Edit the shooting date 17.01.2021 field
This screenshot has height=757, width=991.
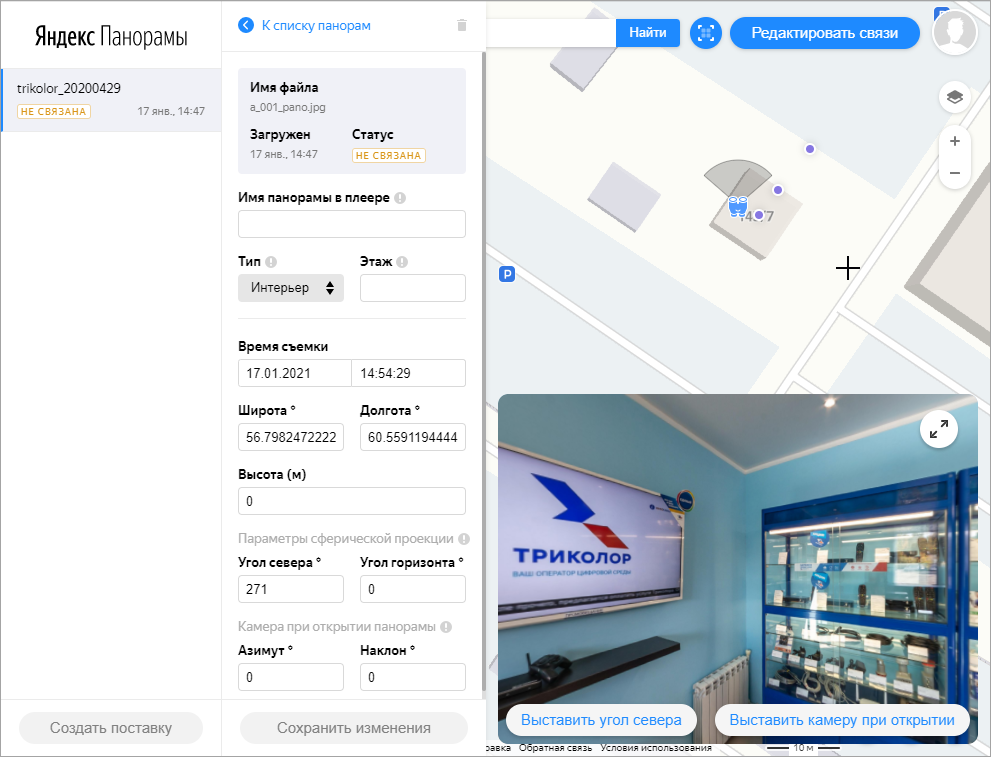point(295,373)
